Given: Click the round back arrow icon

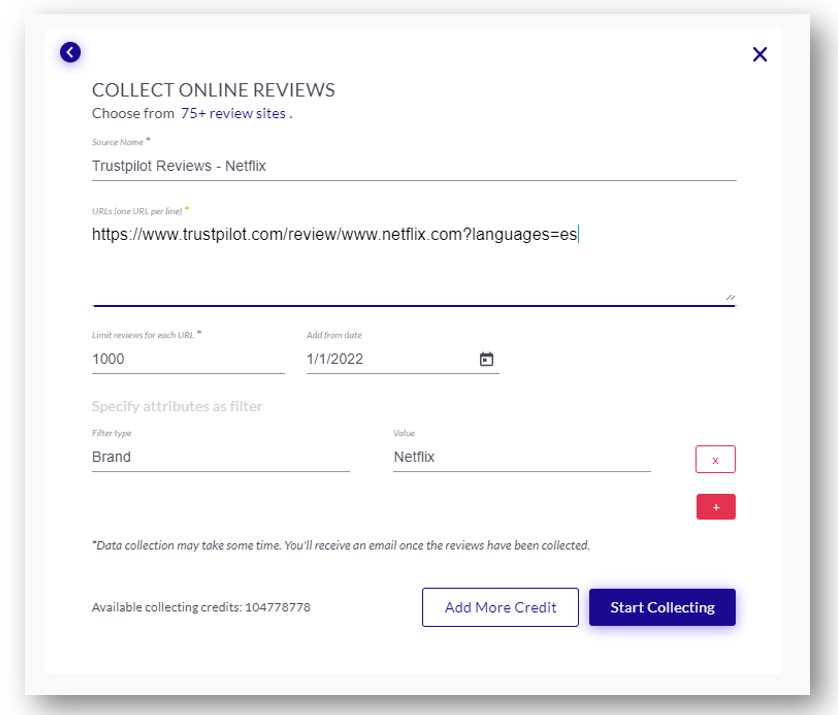Looking at the screenshot, I should pyautogui.click(x=70, y=52).
